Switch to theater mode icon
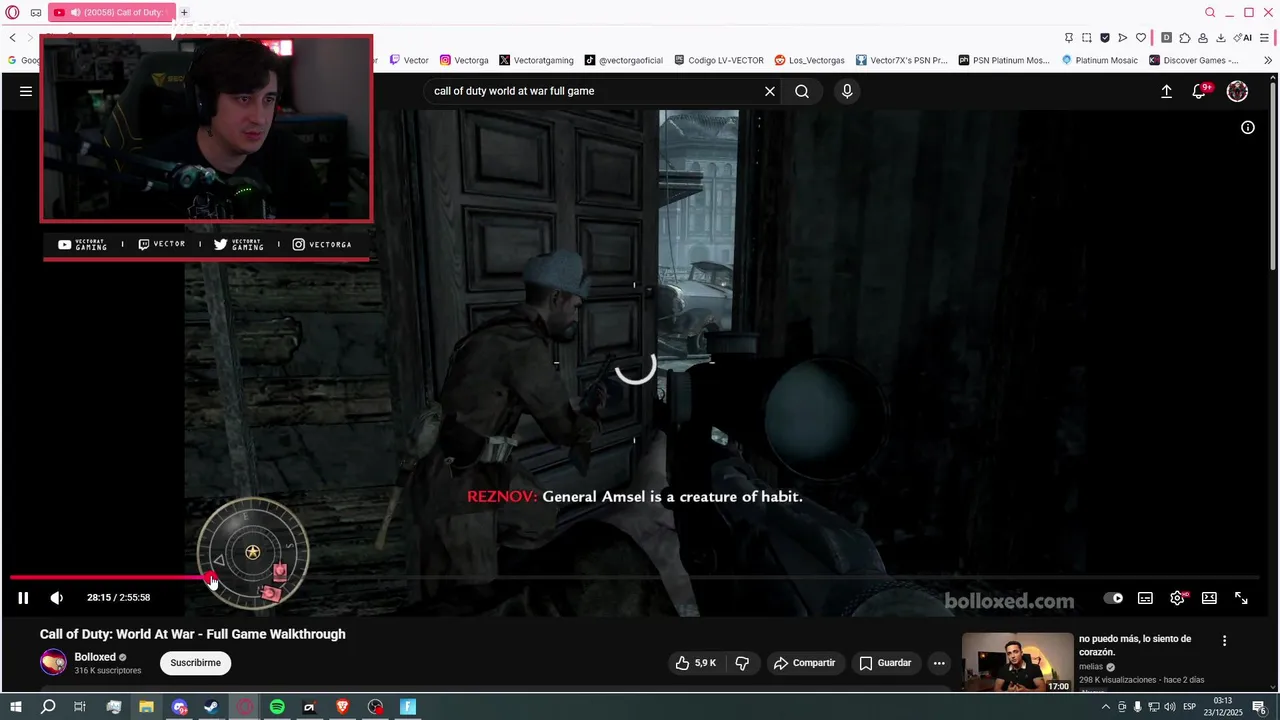Image resolution: width=1280 pixels, height=720 pixels. tap(1209, 598)
